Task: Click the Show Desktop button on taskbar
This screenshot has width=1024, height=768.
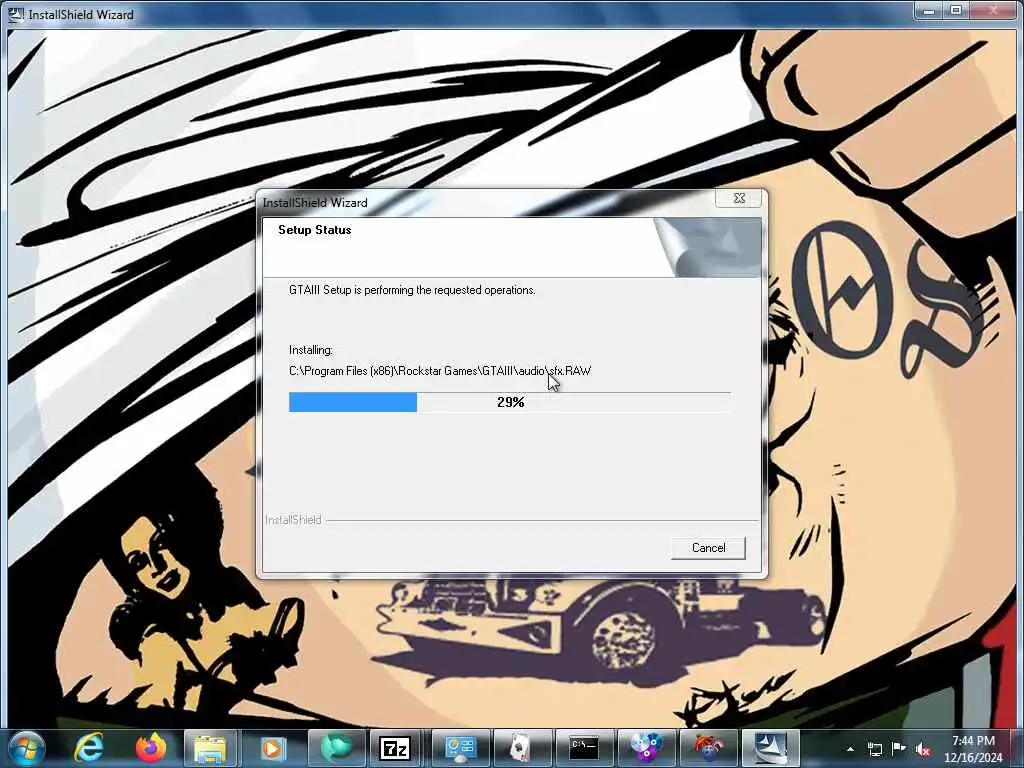Action: coord(1018,749)
